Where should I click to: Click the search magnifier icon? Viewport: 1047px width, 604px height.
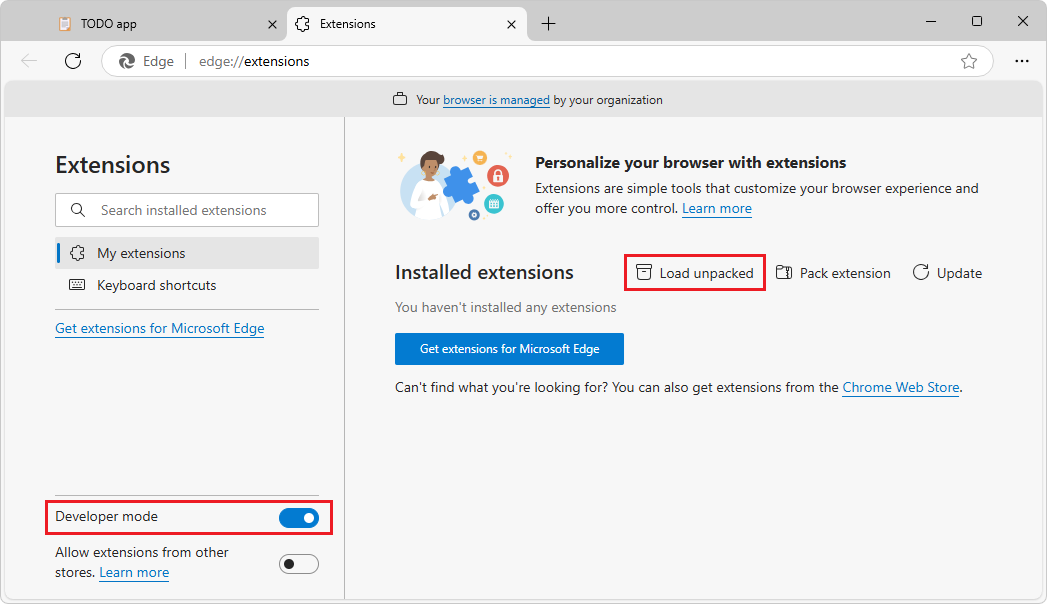pyautogui.click(x=78, y=210)
